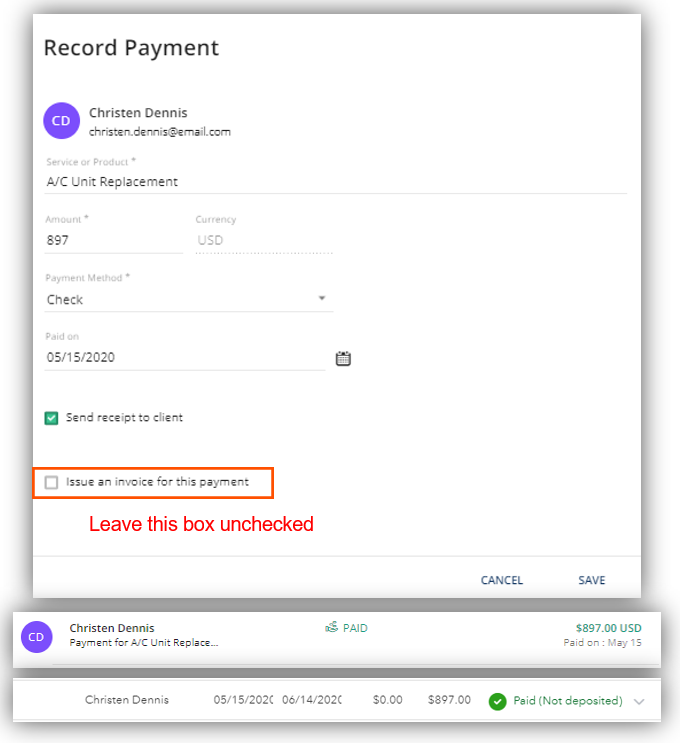Click Christen Dennis name in the invoice table row
680x743 pixels.
tap(127, 700)
